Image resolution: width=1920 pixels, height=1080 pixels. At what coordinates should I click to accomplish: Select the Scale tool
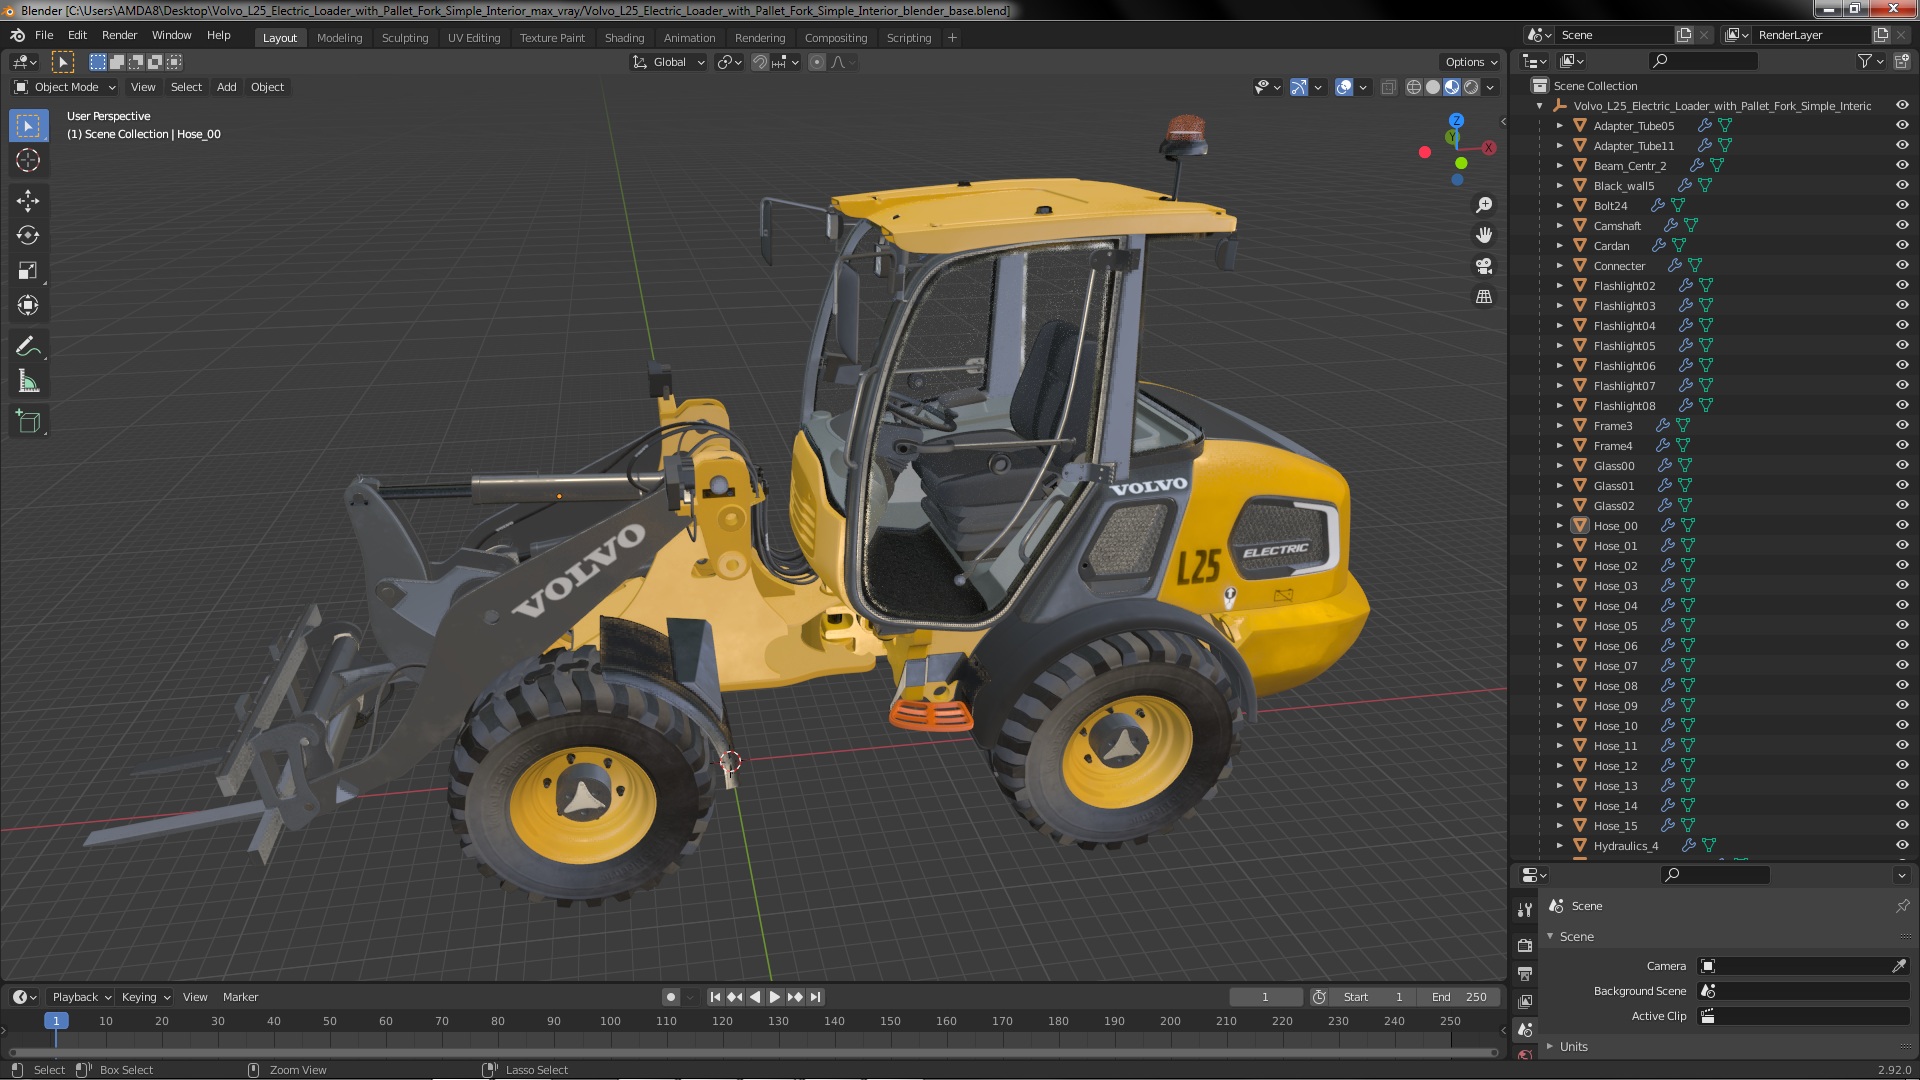point(28,271)
